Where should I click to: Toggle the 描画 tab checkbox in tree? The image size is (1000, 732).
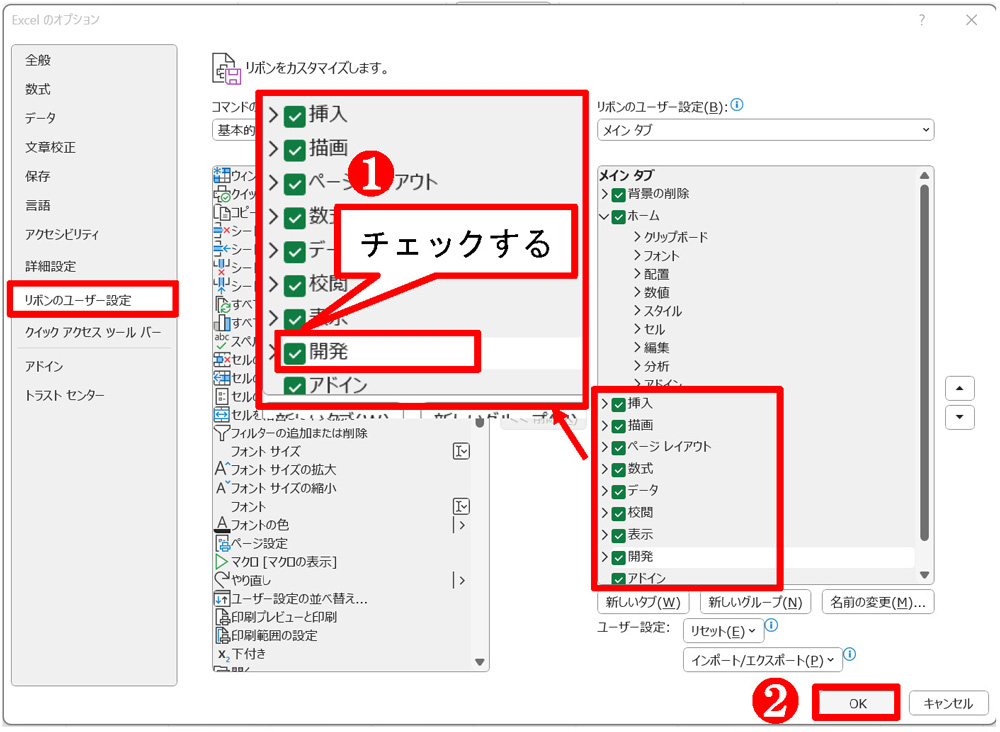tap(618, 426)
